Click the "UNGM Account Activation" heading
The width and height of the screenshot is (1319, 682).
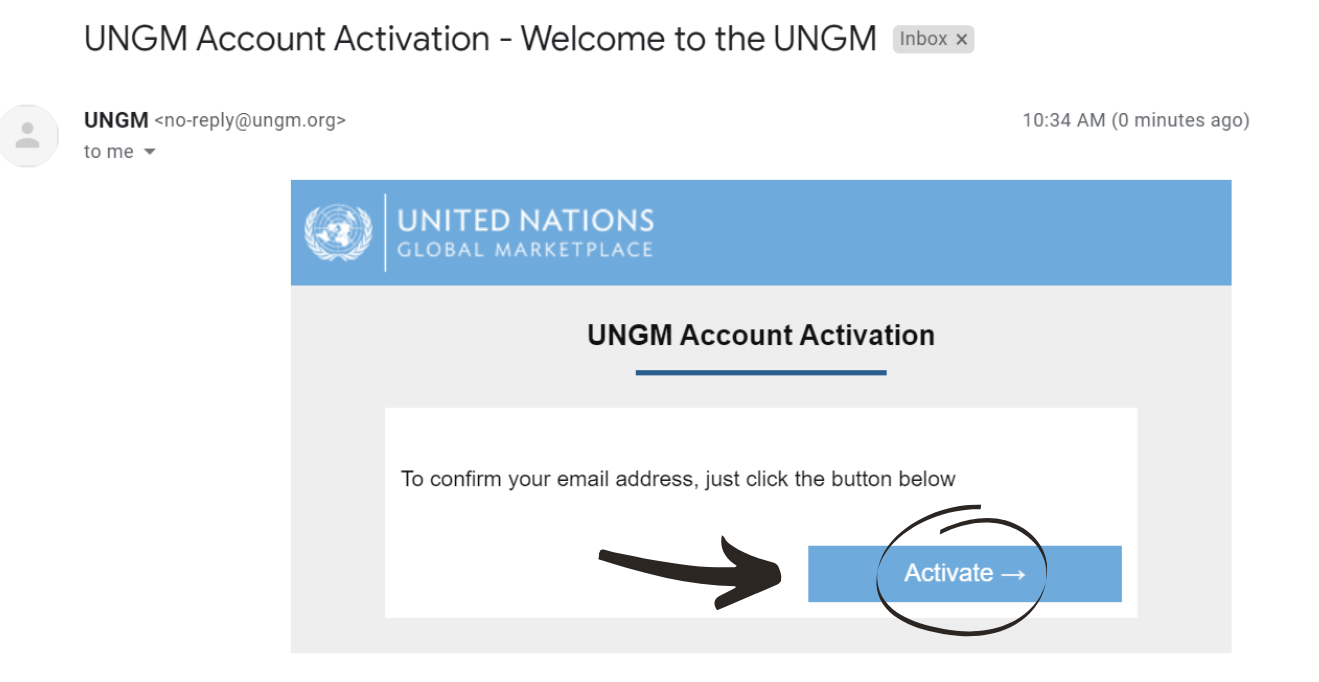761,335
